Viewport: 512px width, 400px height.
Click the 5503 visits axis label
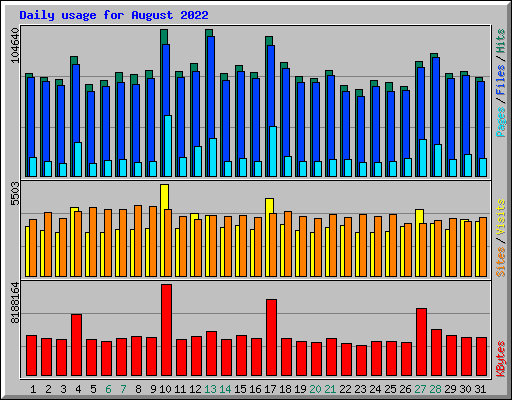pos(15,194)
